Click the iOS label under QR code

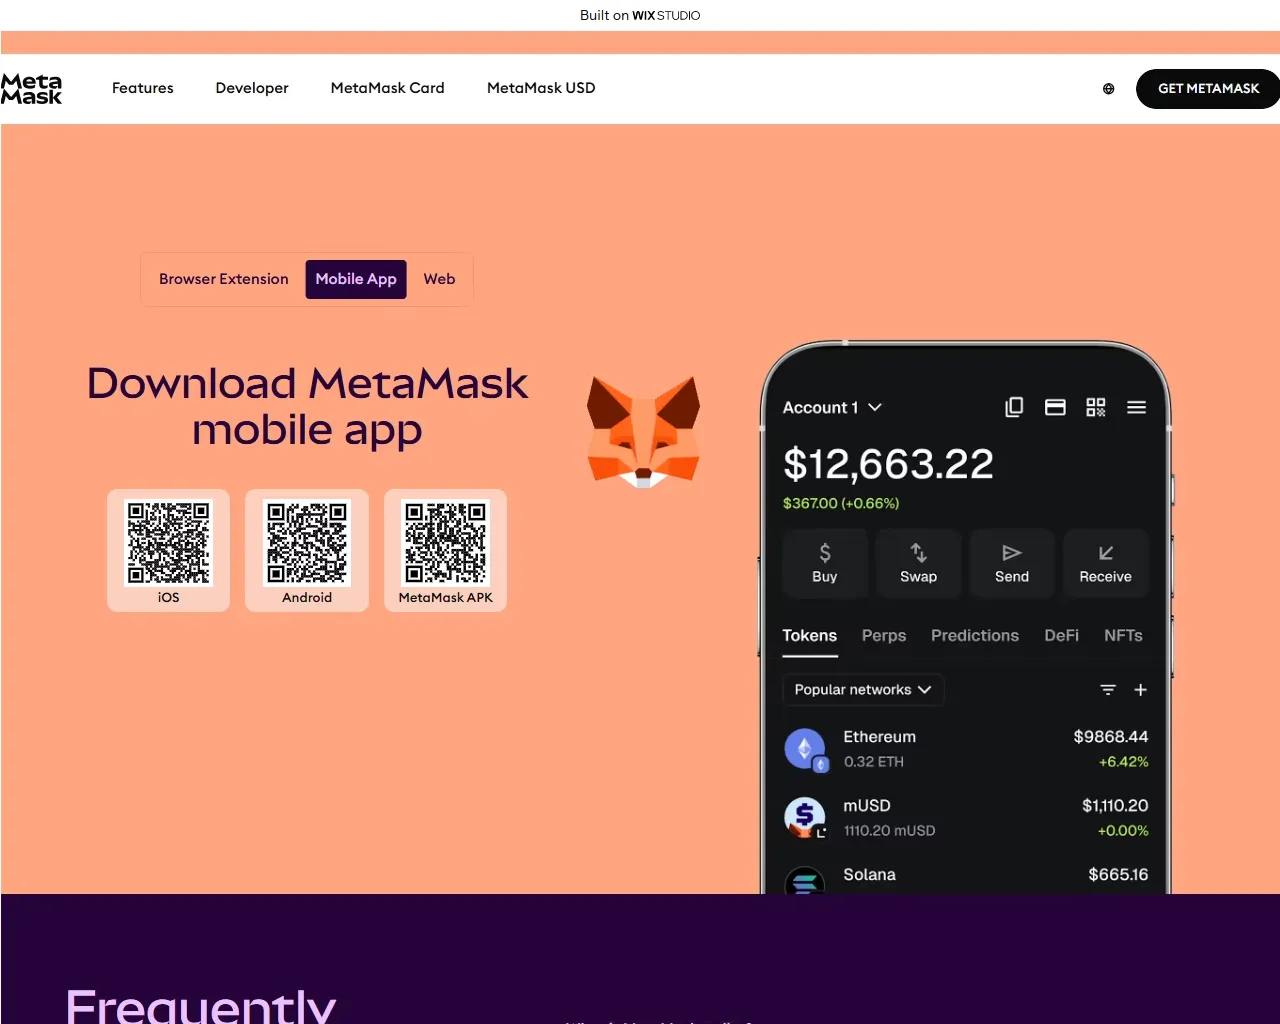point(168,597)
